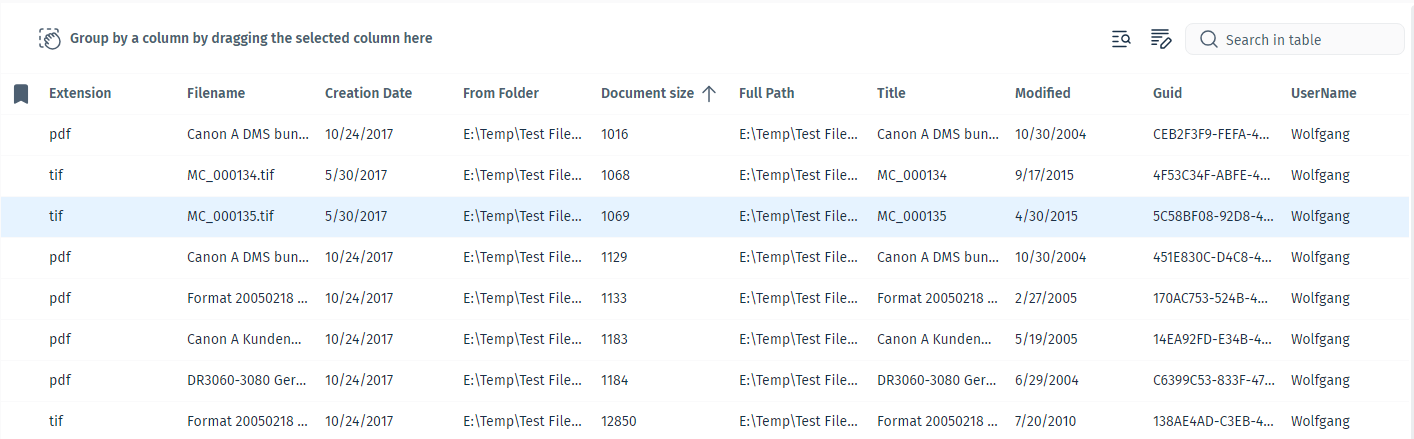
Task: Focus the Search in table field
Action: coord(1295,39)
